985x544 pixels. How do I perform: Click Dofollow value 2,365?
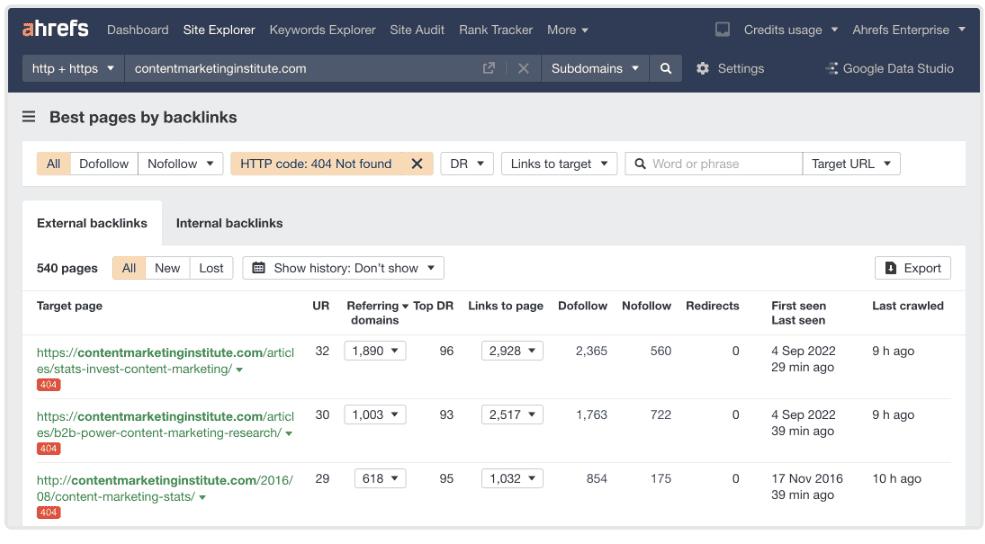pos(592,351)
